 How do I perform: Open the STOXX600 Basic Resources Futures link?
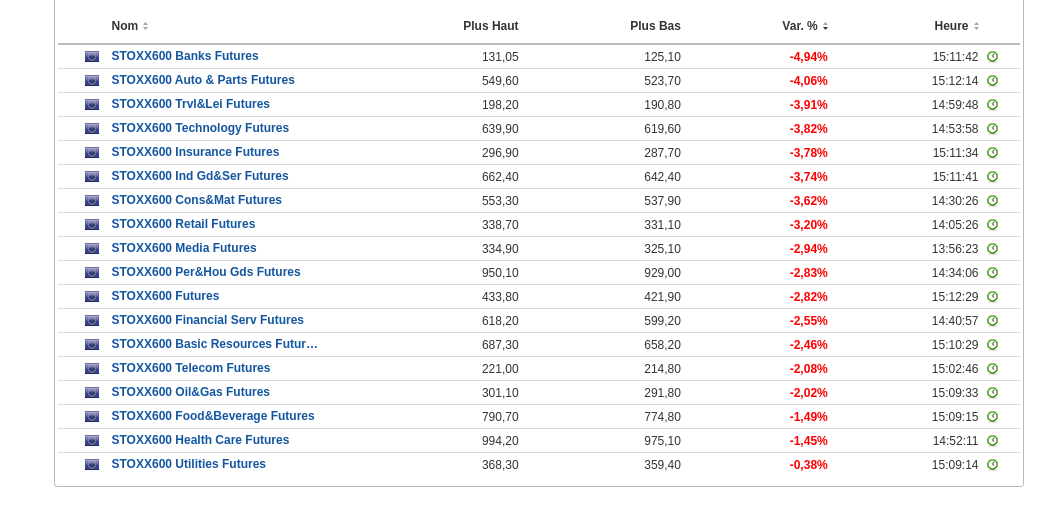pyautogui.click(x=214, y=344)
